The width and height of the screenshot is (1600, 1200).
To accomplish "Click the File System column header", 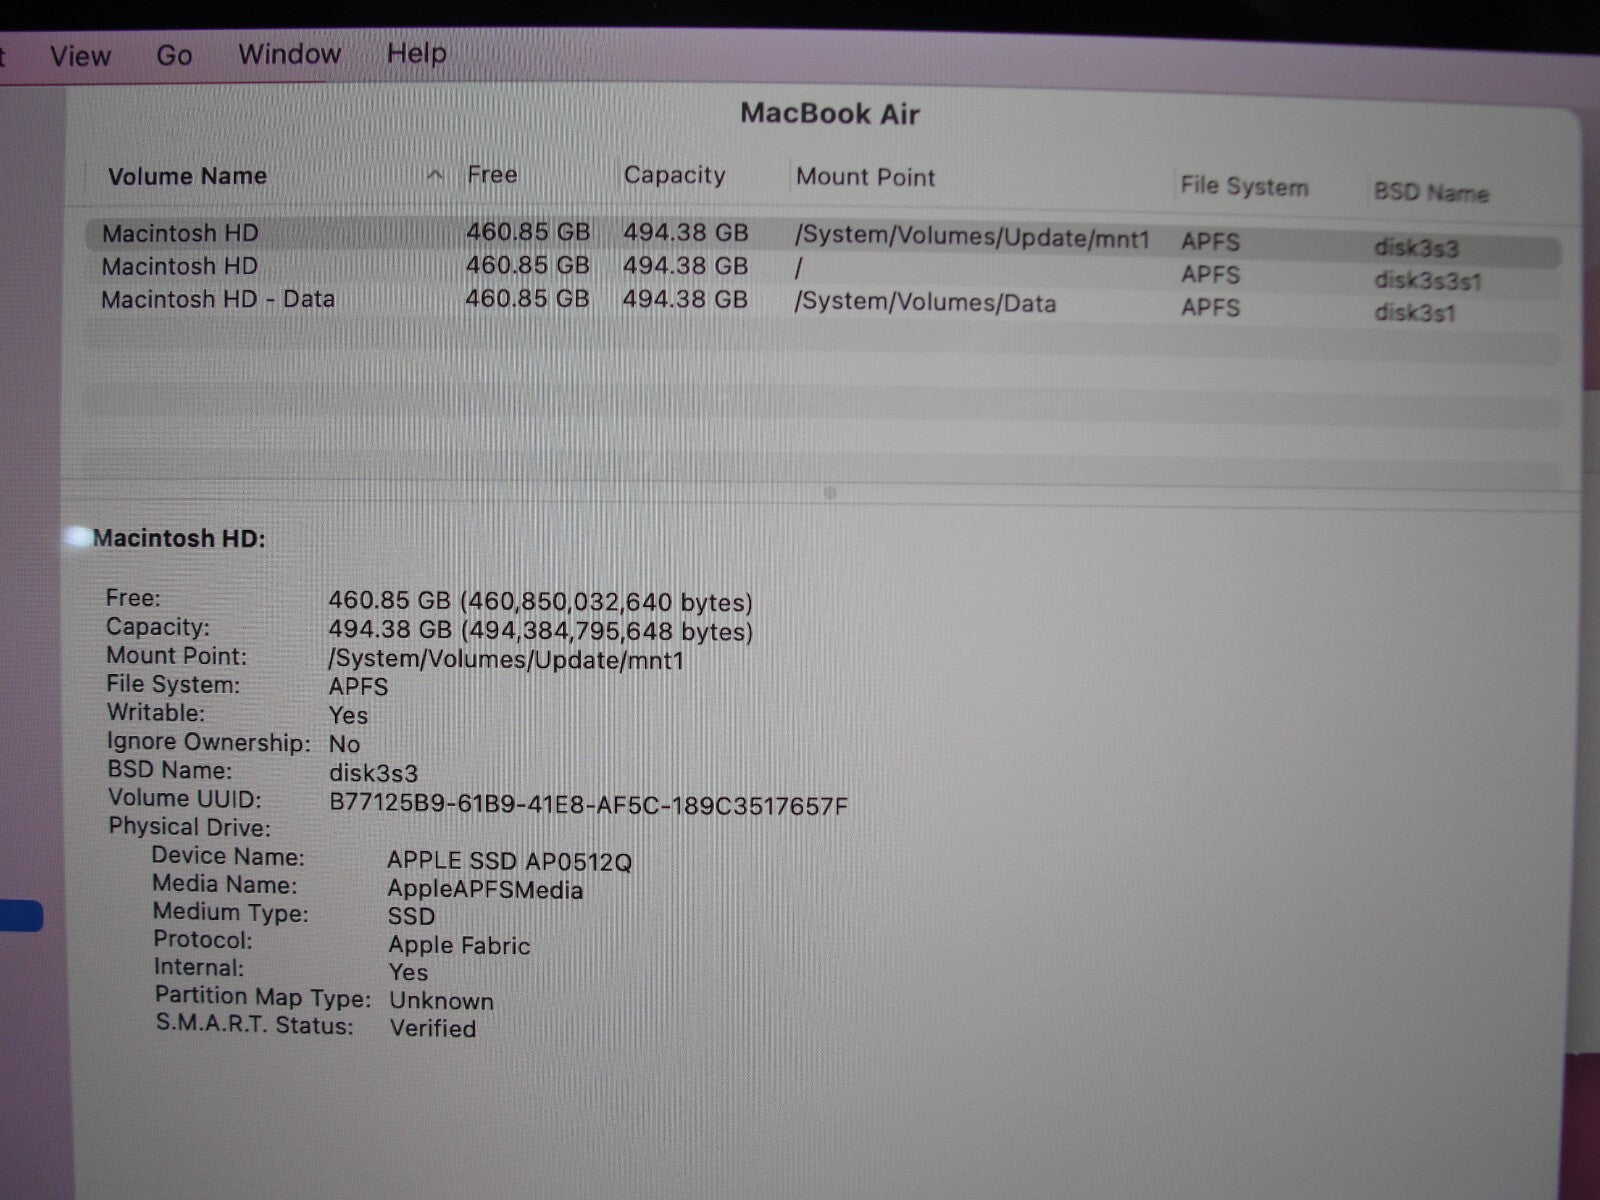I will [x=1243, y=187].
